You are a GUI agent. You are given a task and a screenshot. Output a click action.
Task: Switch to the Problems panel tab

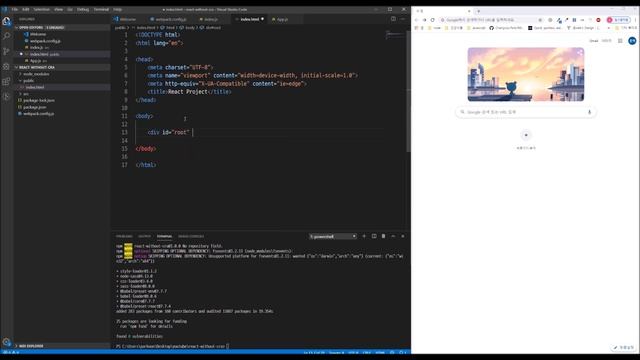[124, 236]
